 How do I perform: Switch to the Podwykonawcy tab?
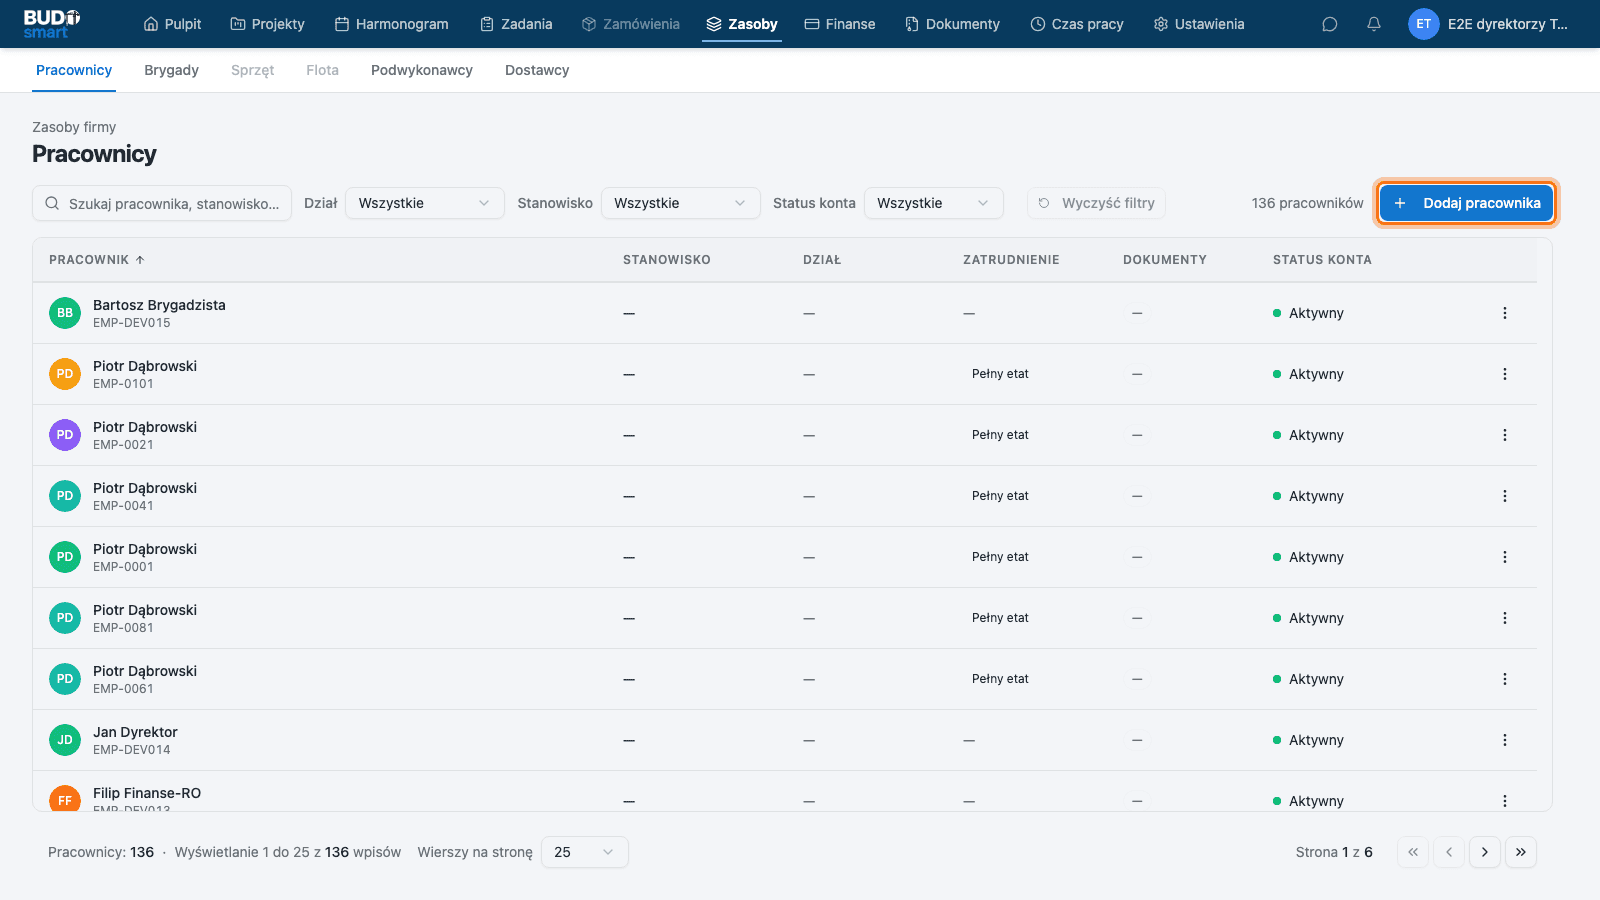tap(422, 70)
